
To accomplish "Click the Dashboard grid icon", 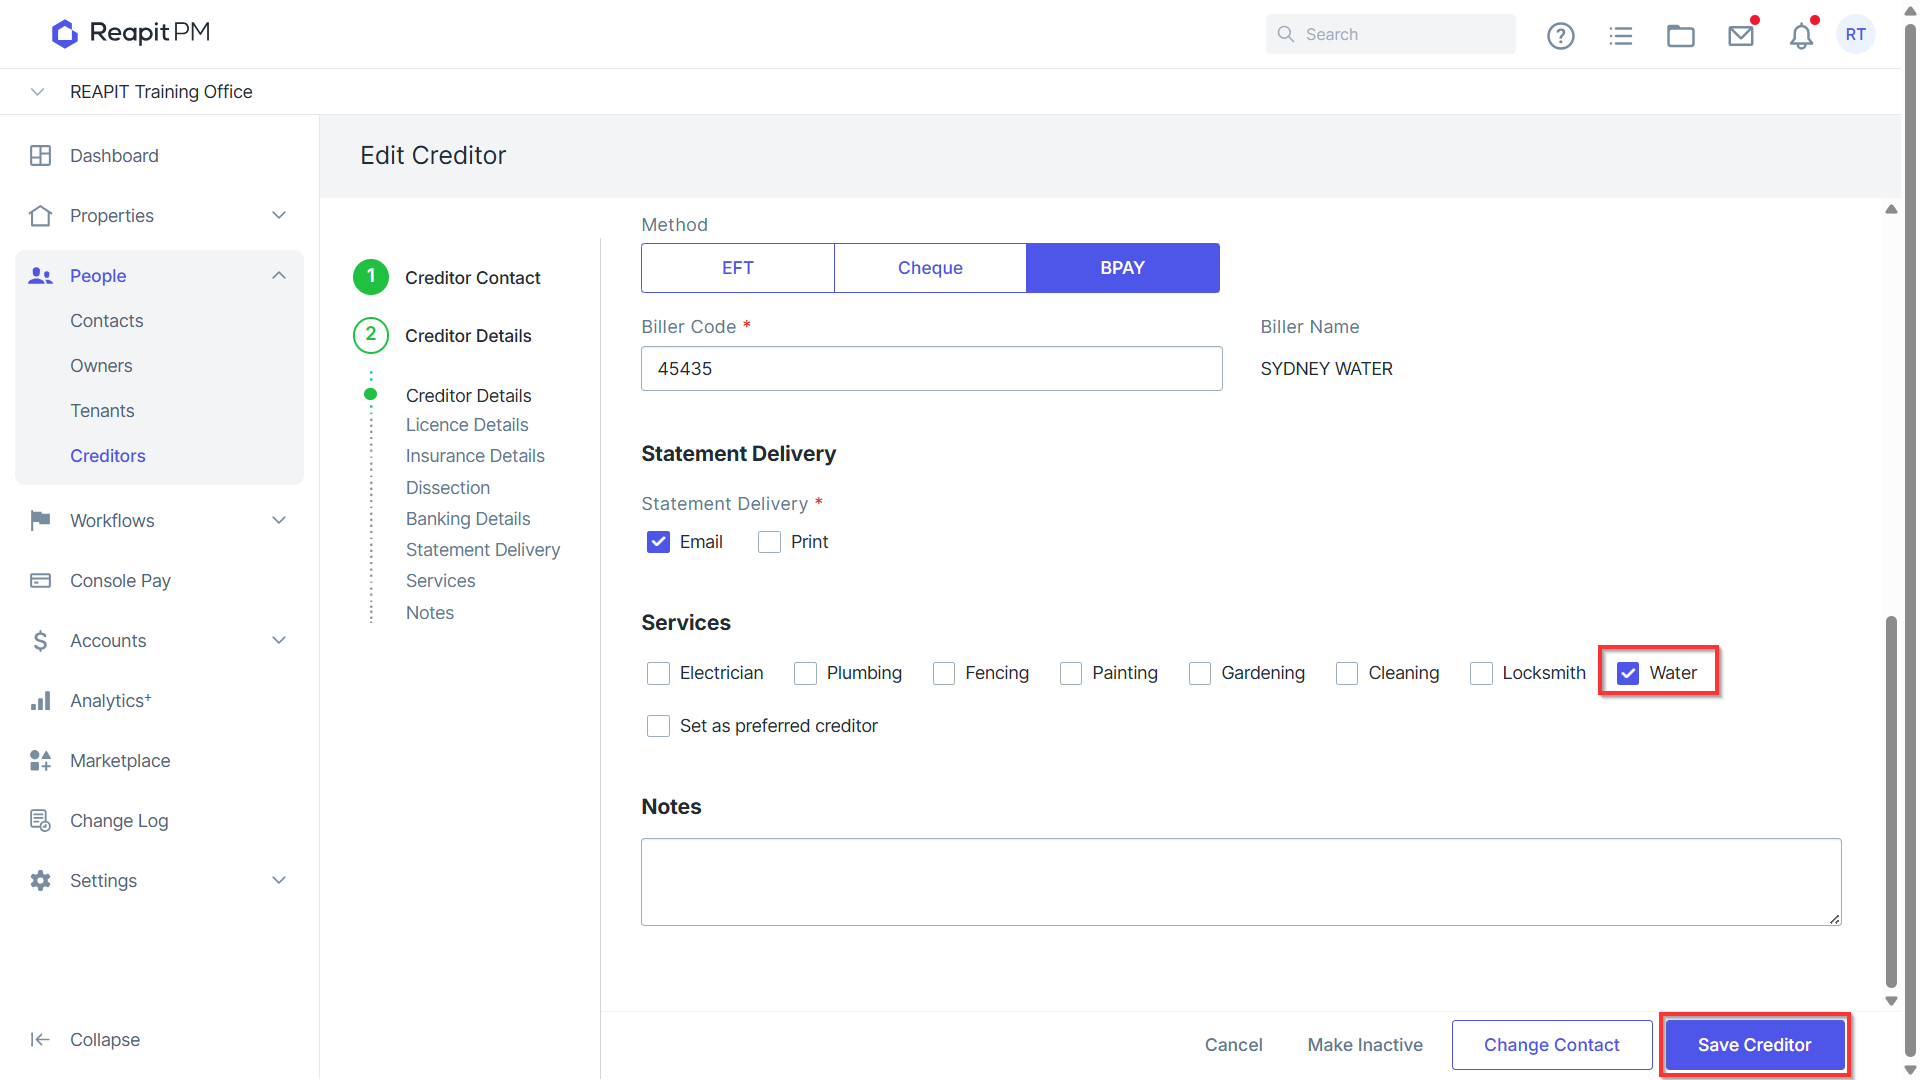I will coord(40,156).
